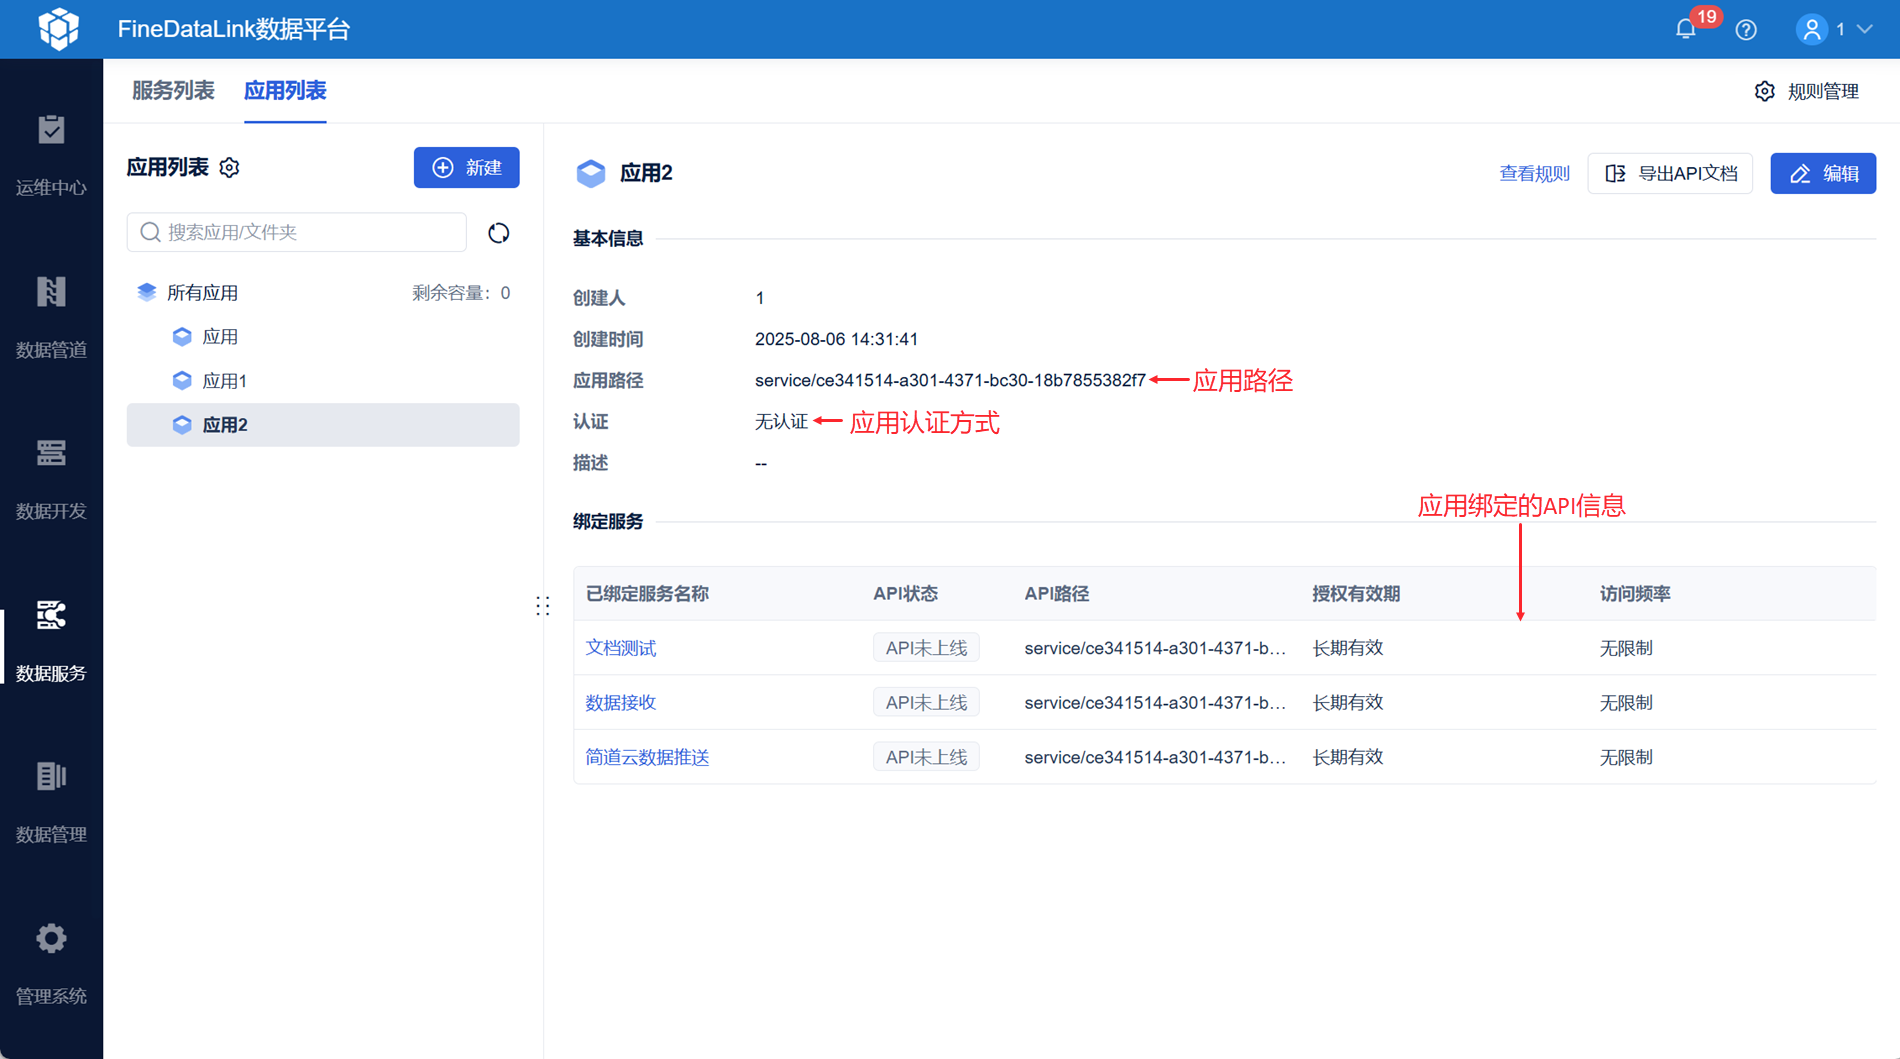This screenshot has height=1059, width=1900.
Task: Open 数据管道 in sidebar
Action: click(51, 317)
